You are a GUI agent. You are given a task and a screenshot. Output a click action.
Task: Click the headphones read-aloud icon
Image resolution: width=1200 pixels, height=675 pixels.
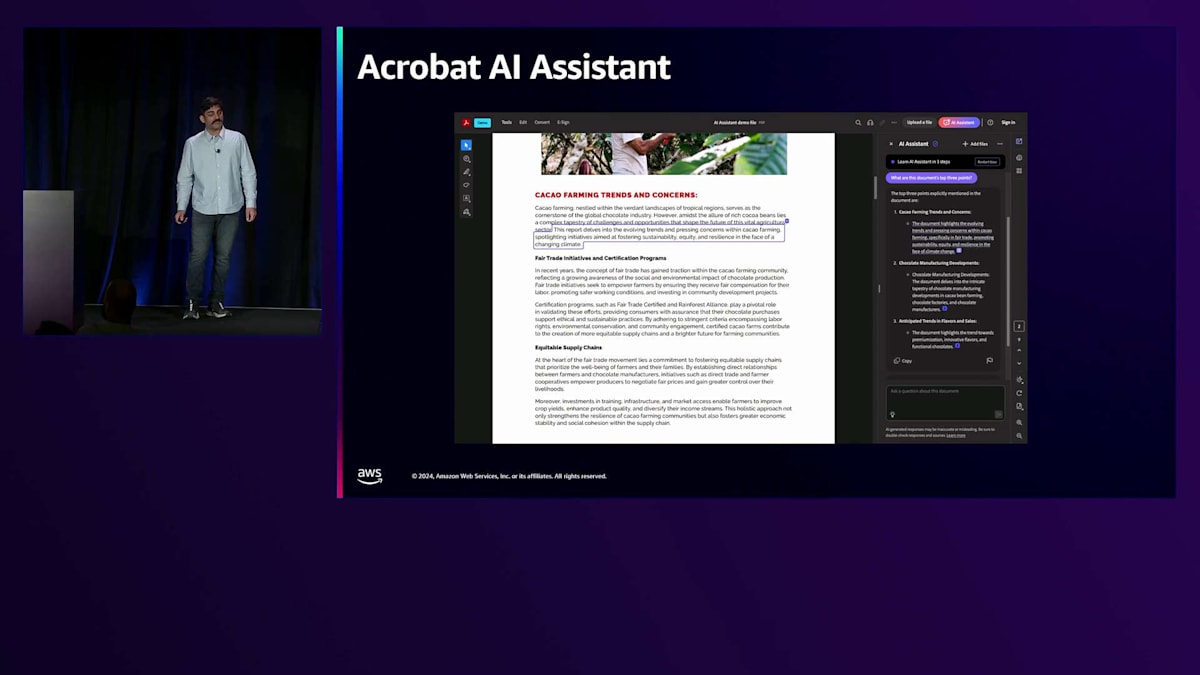(x=870, y=122)
